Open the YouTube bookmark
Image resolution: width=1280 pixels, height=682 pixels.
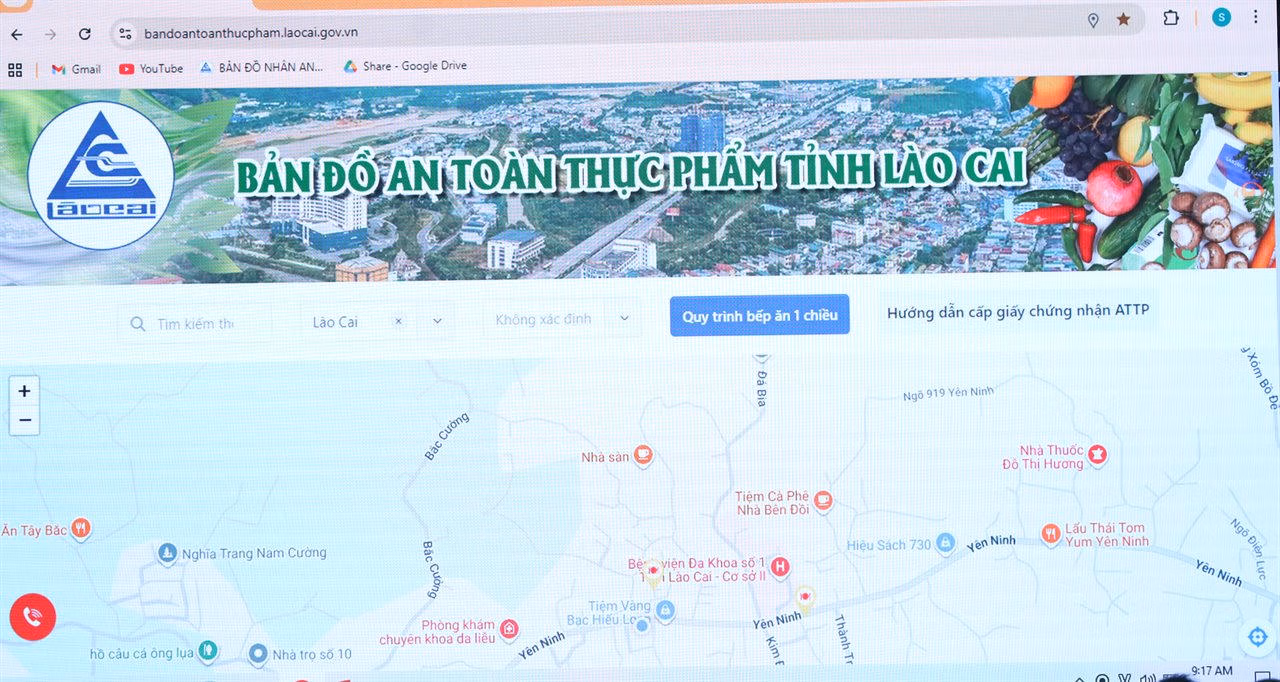coord(151,69)
